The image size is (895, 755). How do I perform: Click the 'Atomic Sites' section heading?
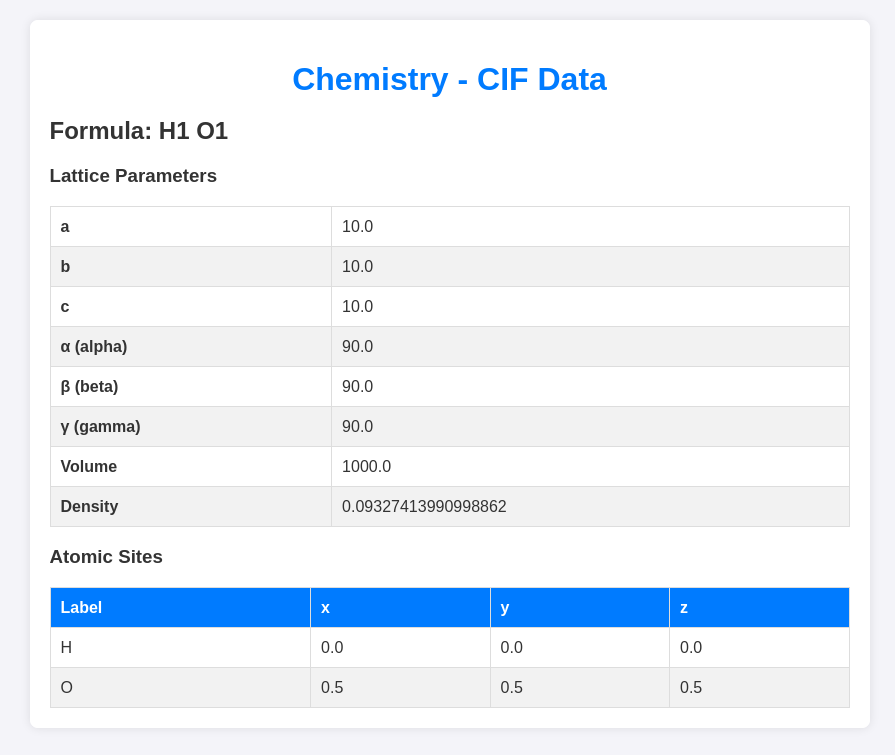pos(106,556)
